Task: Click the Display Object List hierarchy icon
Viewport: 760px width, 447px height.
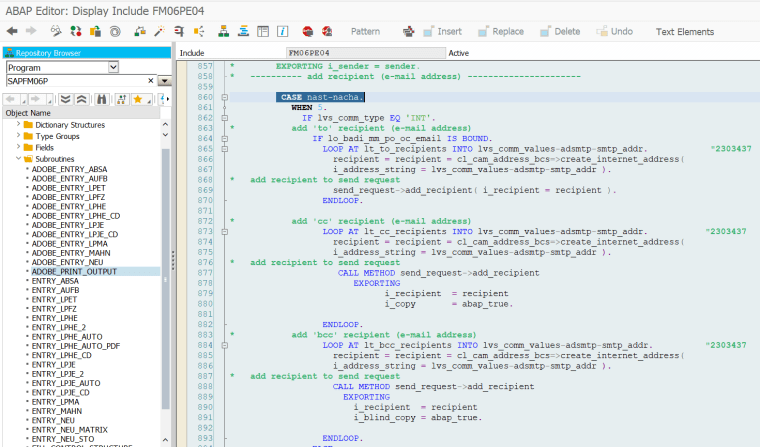Action: tap(223, 32)
